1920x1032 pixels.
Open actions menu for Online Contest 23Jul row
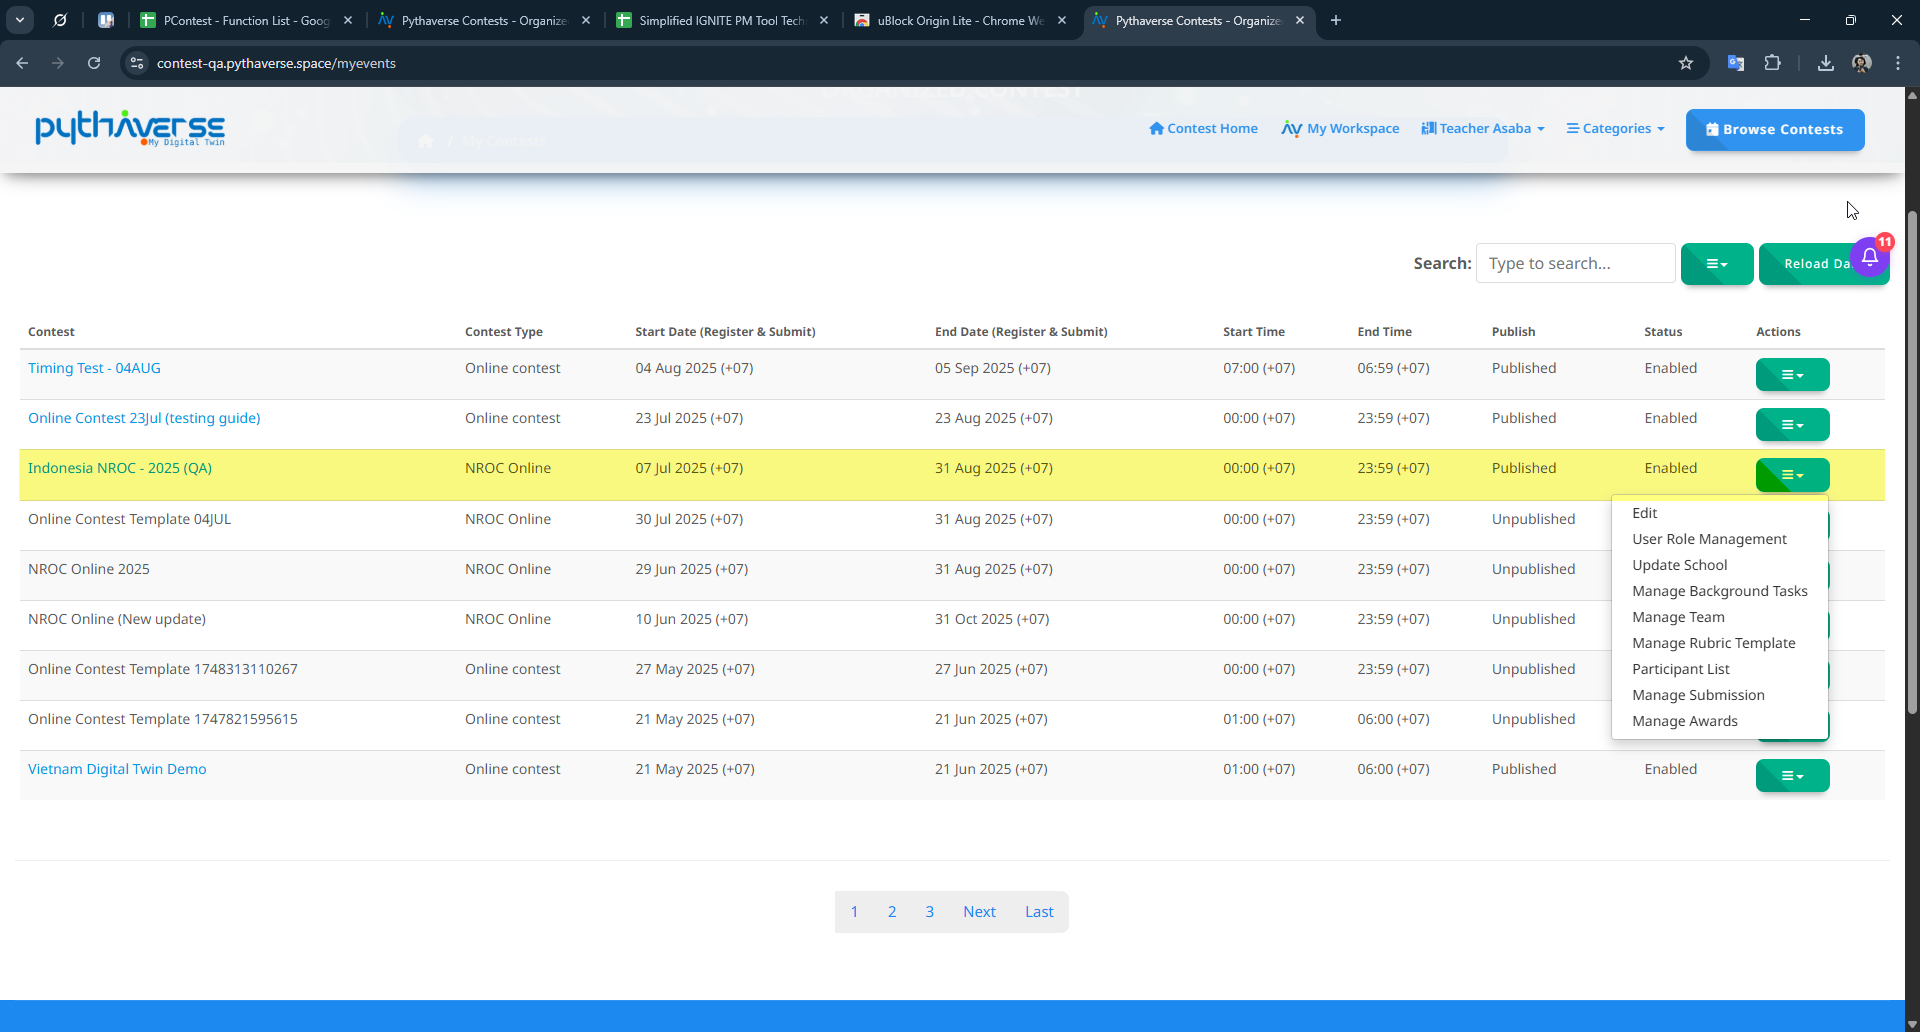[1792, 425]
